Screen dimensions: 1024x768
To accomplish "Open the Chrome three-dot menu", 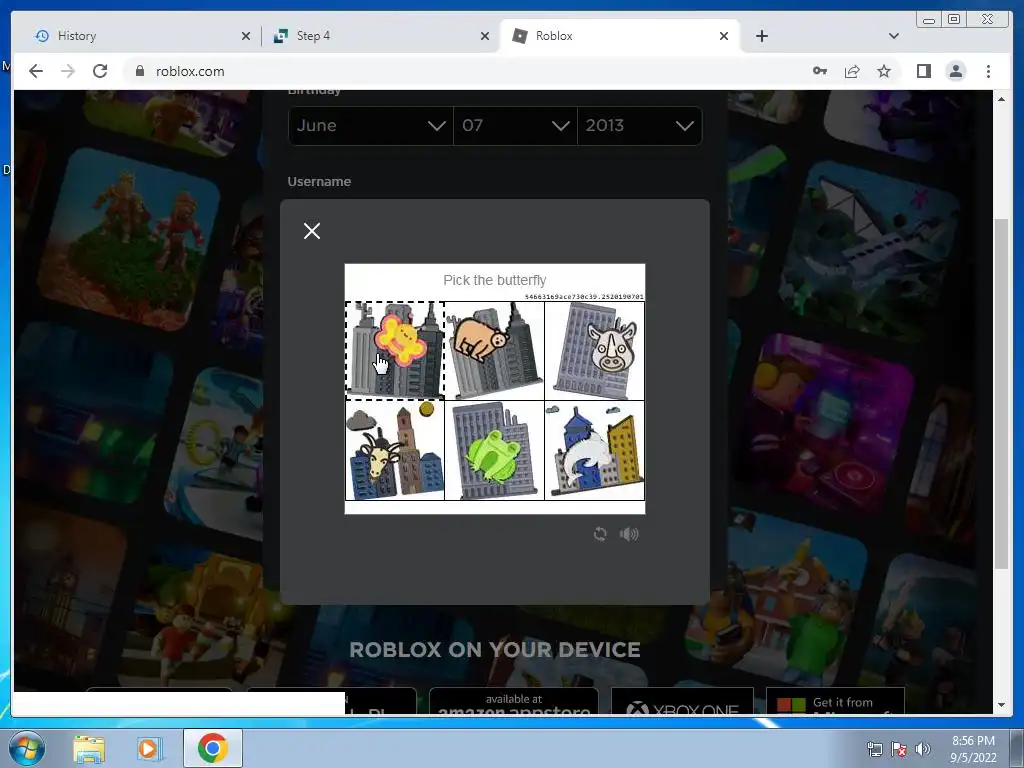I will (x=988, y=71).
